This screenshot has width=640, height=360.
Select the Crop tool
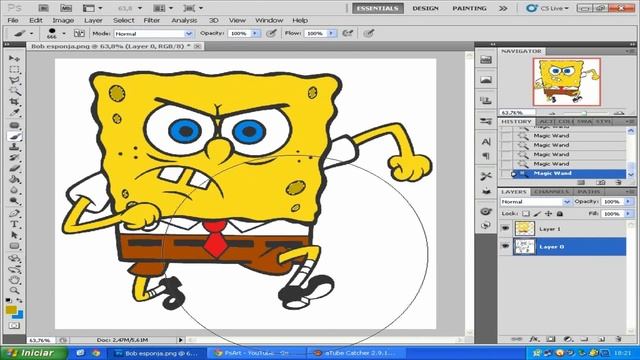pos(14,102)
